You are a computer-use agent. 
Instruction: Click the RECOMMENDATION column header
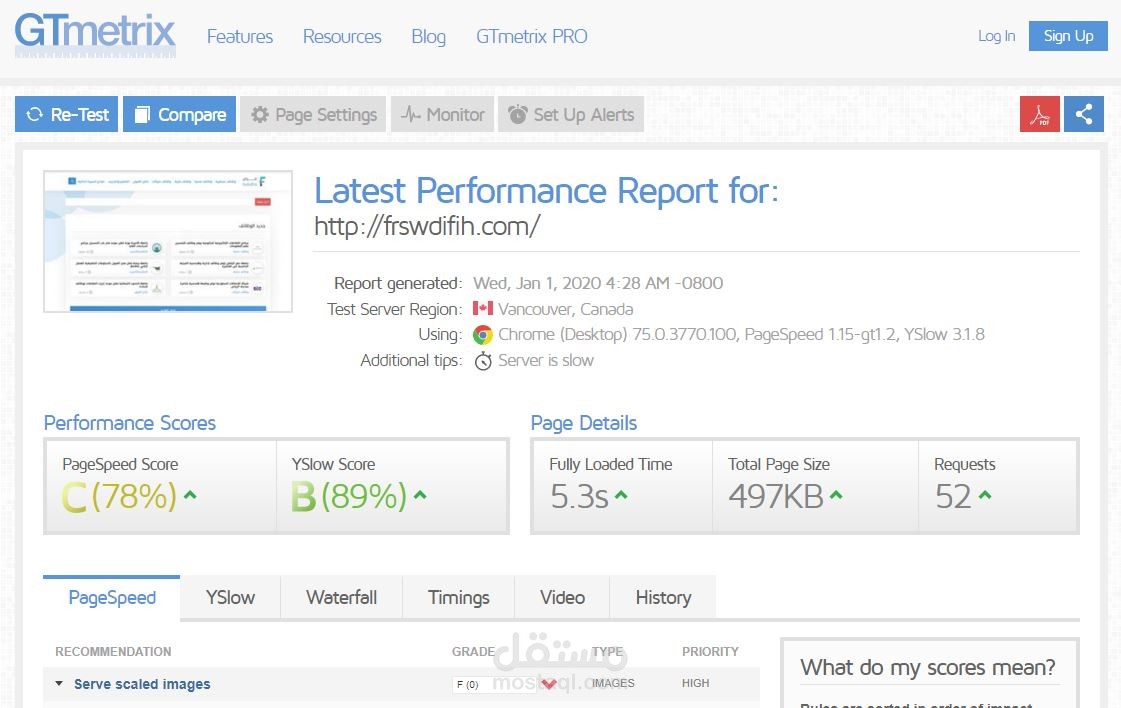click(x=113, y=652)
